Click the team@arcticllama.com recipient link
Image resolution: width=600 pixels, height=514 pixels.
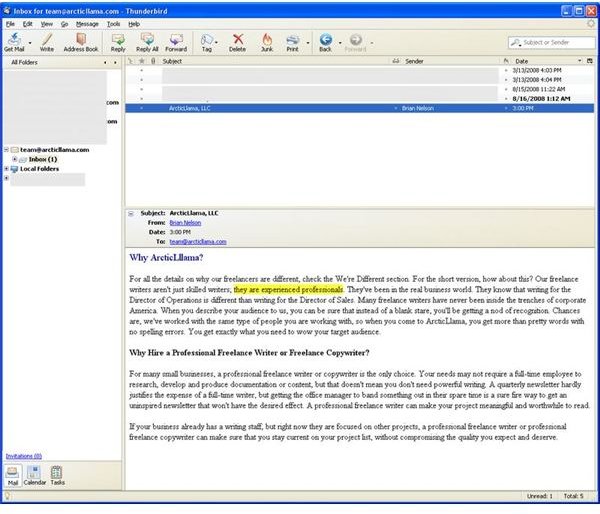click(198, 242)
